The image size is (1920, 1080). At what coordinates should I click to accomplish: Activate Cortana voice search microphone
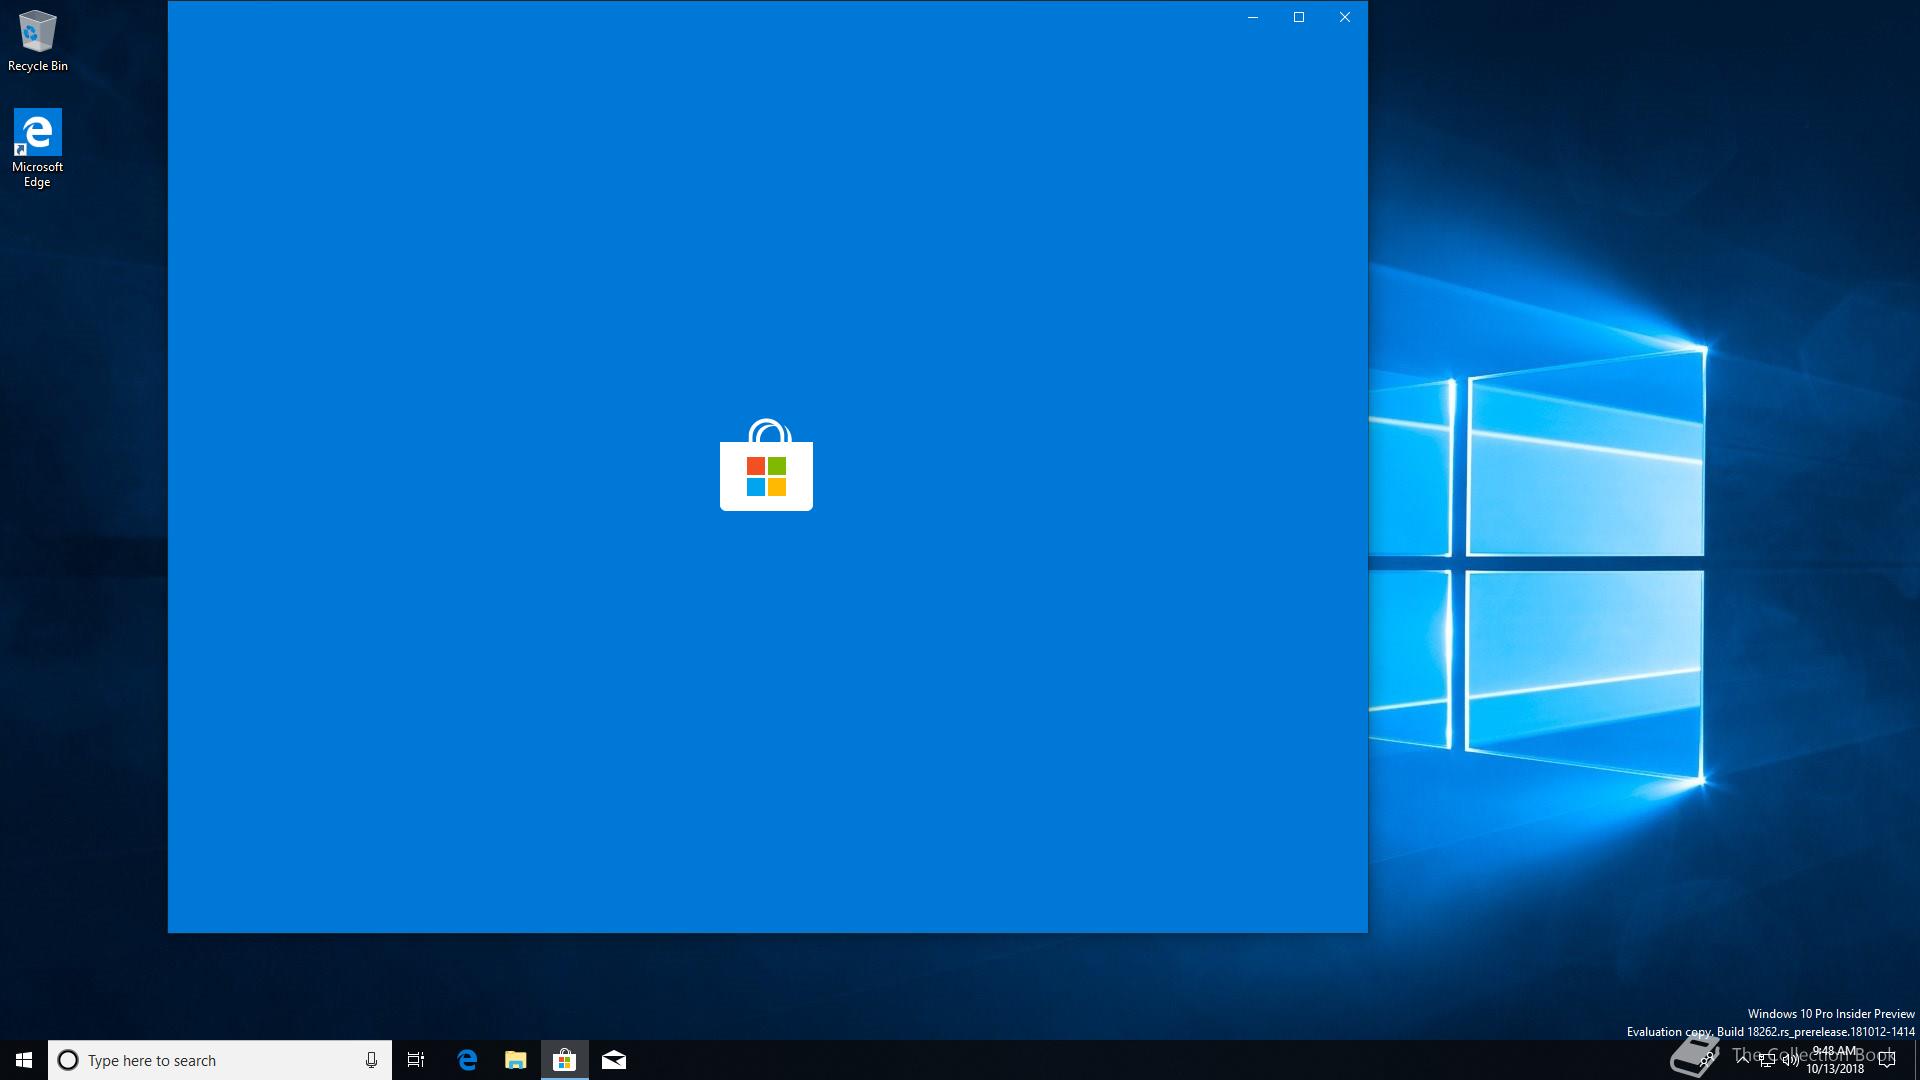[x=370, y=1060]
